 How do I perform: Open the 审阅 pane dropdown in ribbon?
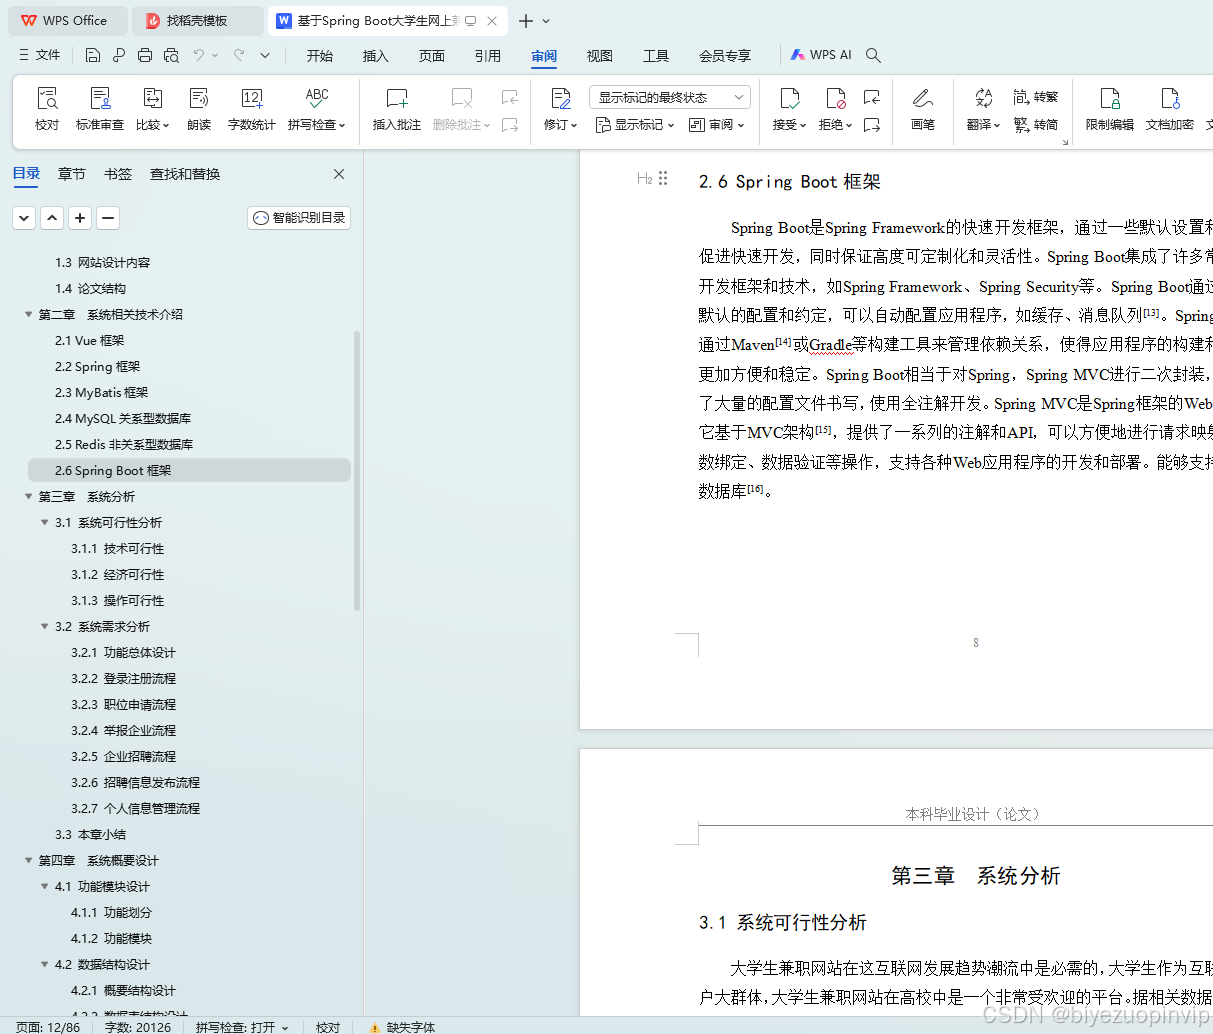pyautogui.click(x=717, y=125)
